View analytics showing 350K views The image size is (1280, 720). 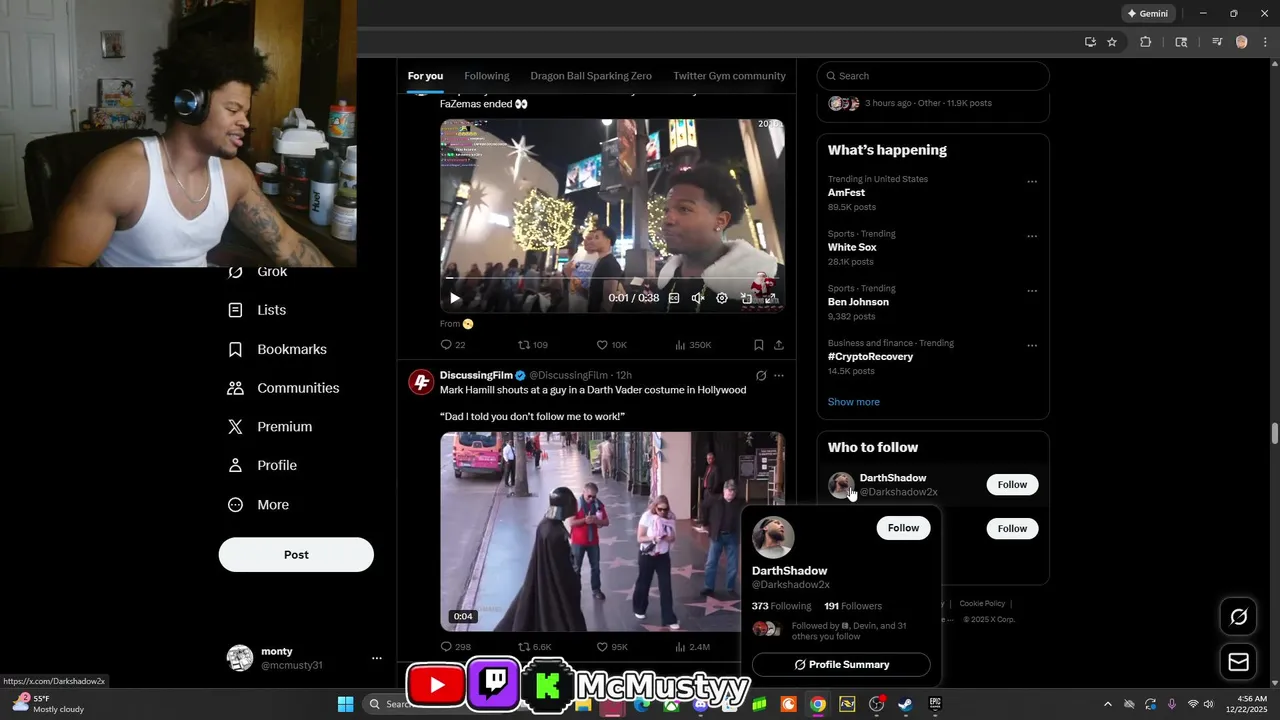click(x=693, y=345)
